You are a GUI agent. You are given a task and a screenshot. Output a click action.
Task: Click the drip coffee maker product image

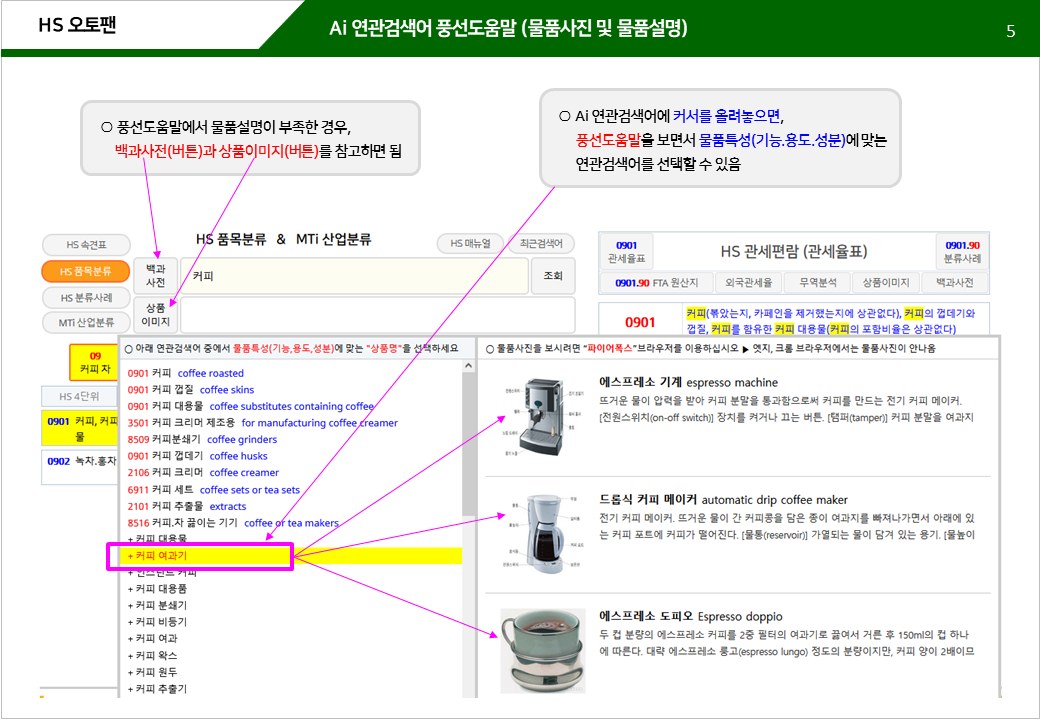543,533
